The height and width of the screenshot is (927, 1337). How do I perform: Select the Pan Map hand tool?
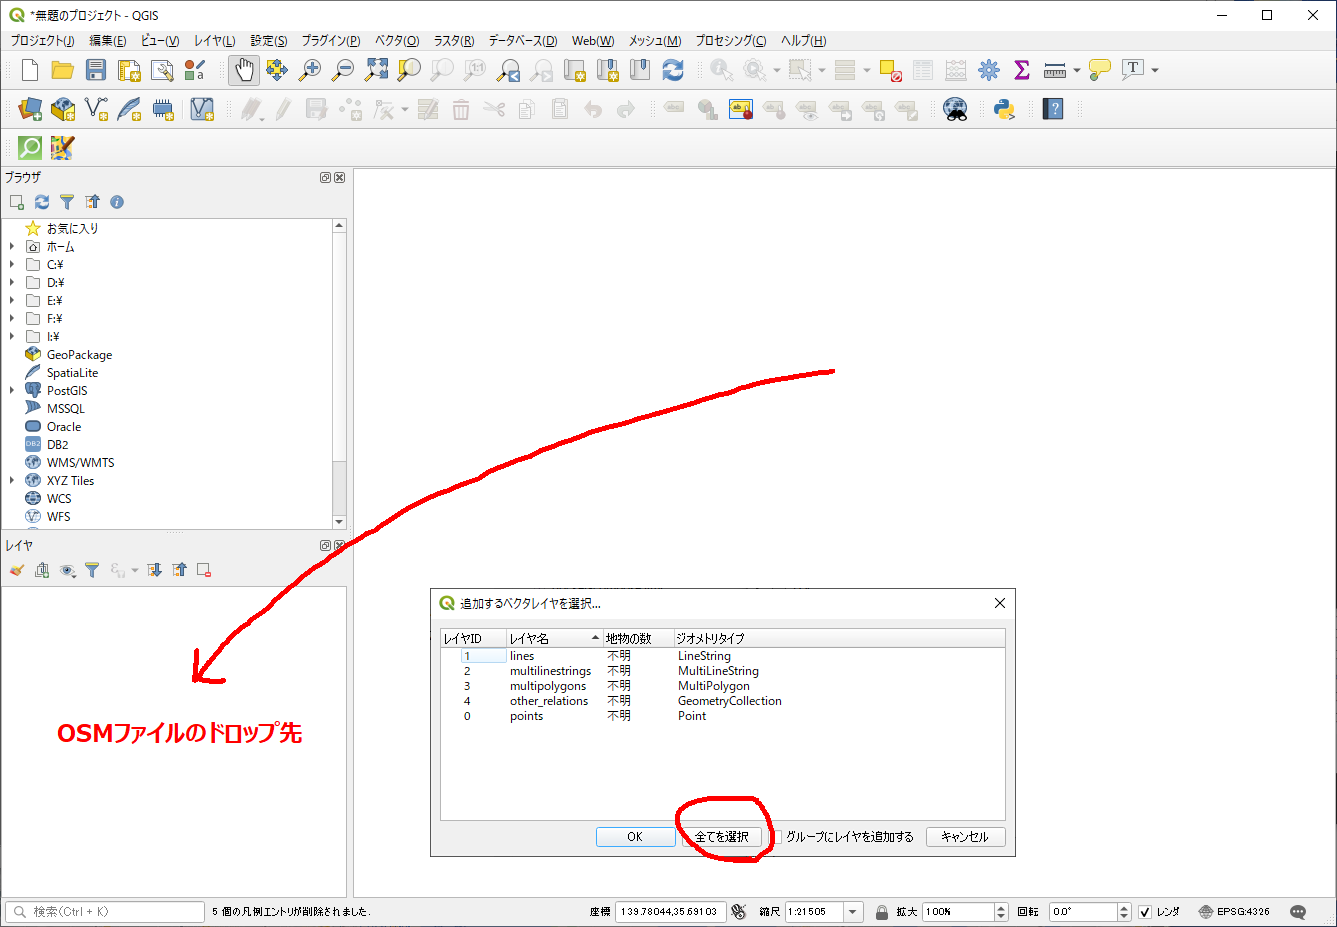click(244, 70)
